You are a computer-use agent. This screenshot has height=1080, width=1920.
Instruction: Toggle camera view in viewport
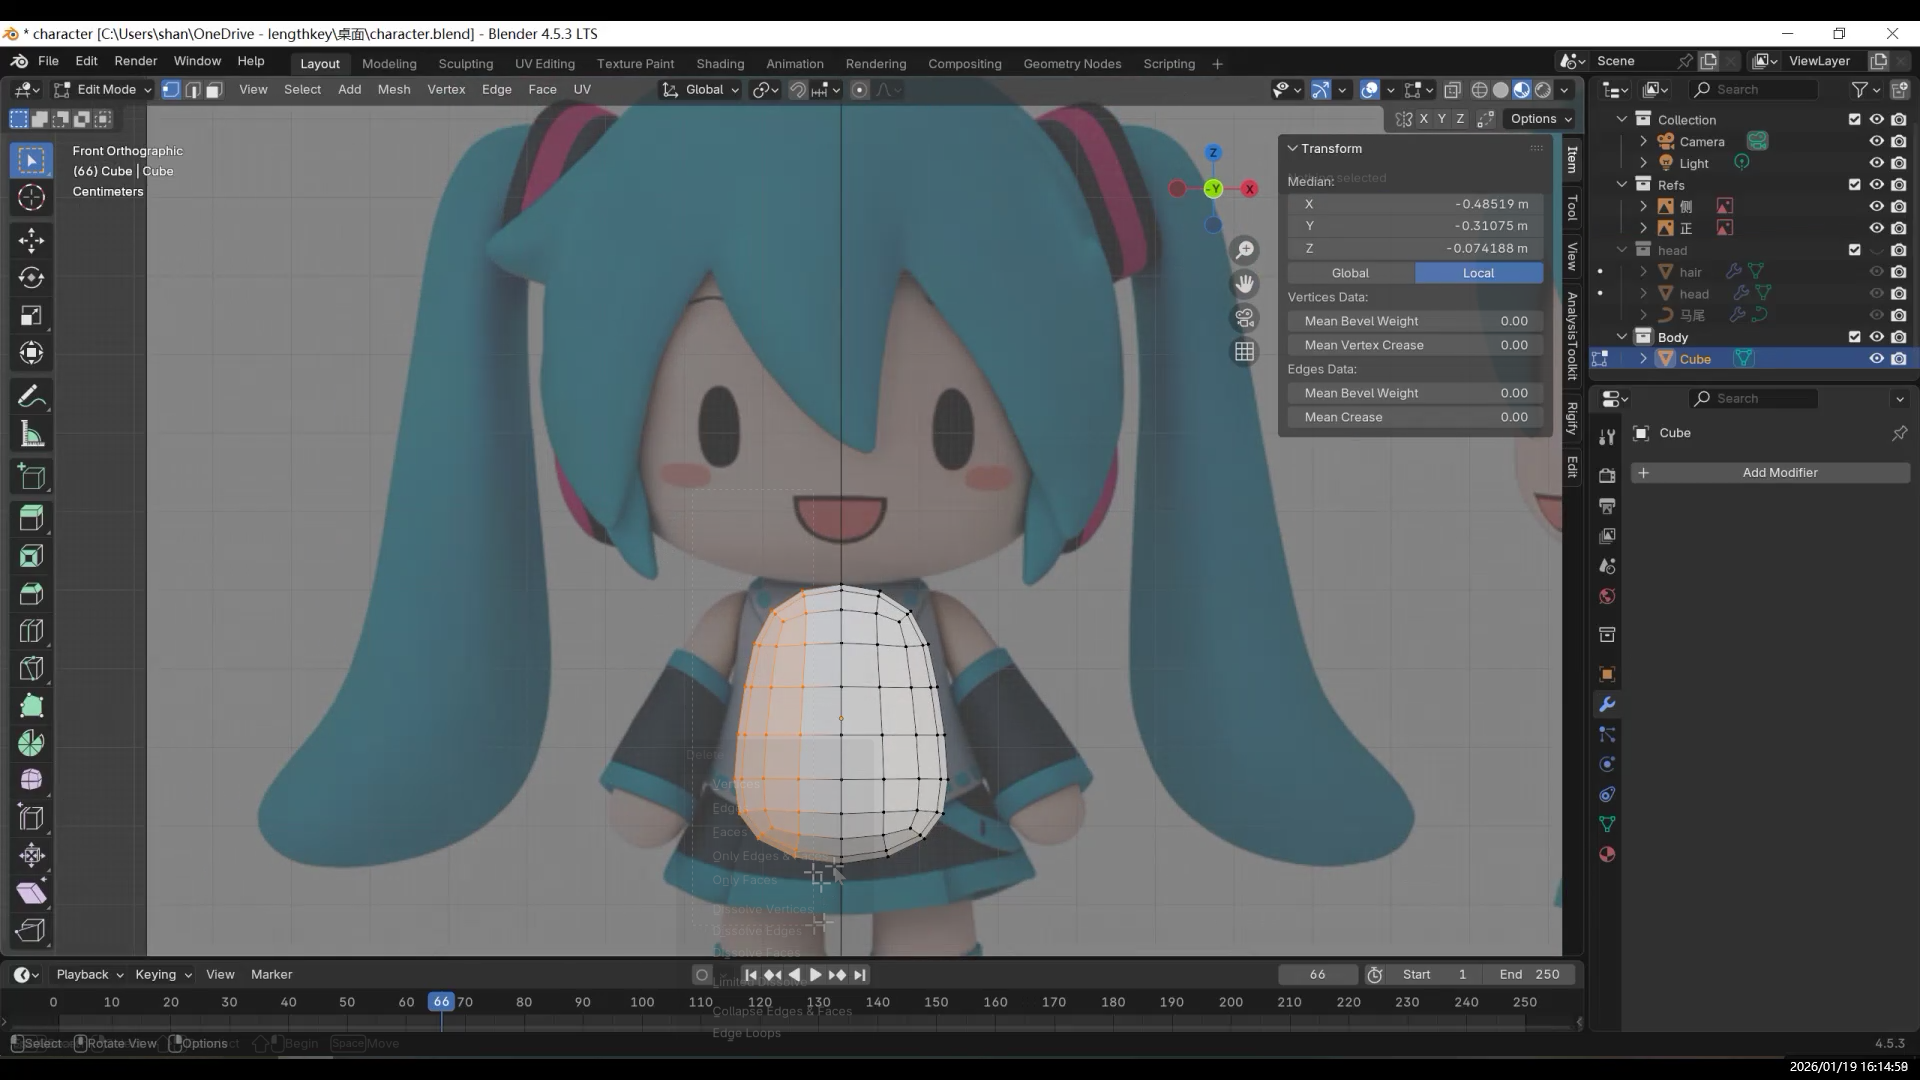tap(1244, 318)
